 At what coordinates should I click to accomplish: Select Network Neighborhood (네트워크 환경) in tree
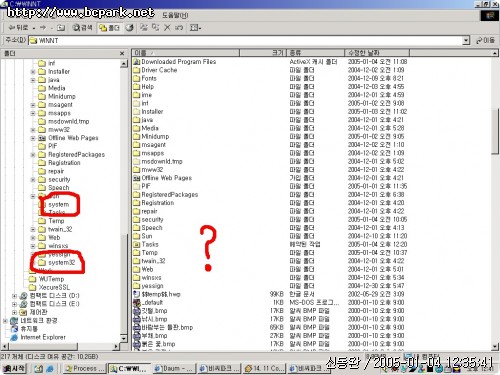(39, 321)
